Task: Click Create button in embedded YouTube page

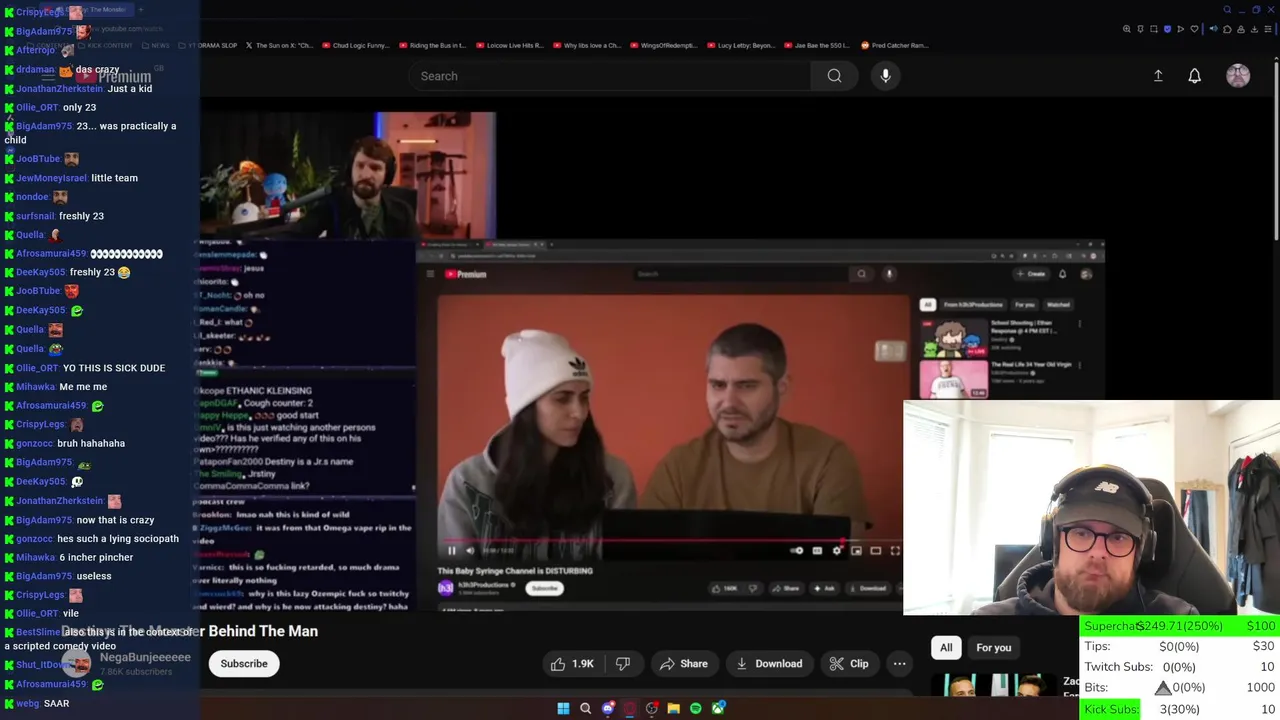Action: click(1032, 274)
